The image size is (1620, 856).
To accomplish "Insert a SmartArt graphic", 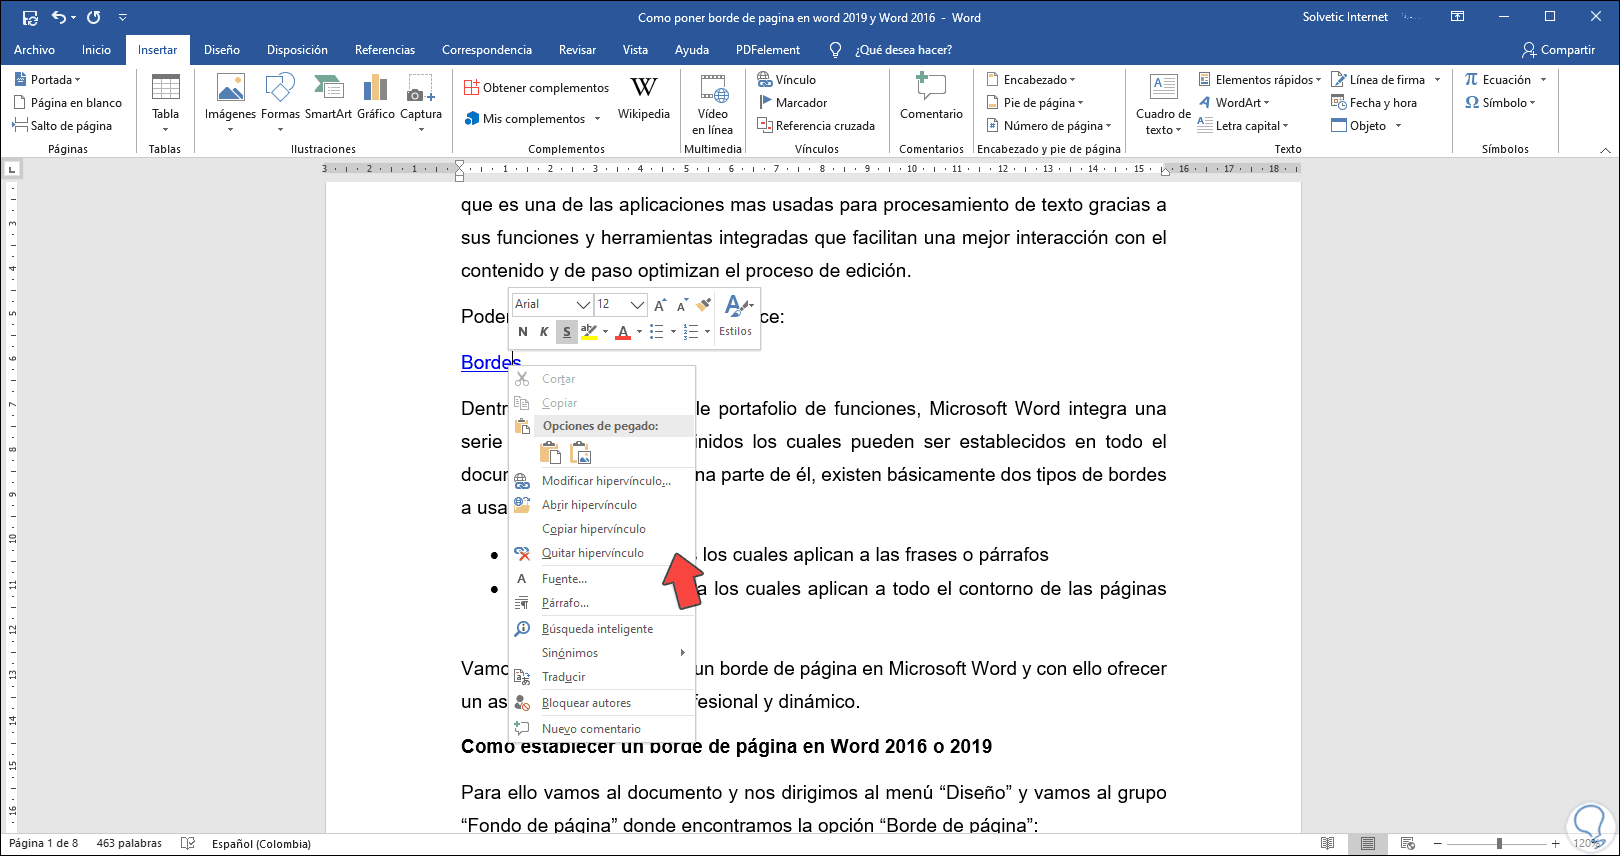I will (x=328, y=98).
